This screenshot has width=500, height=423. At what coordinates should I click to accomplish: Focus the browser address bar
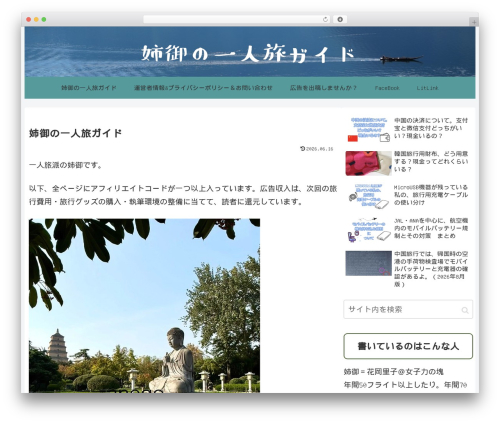[237, 20]
